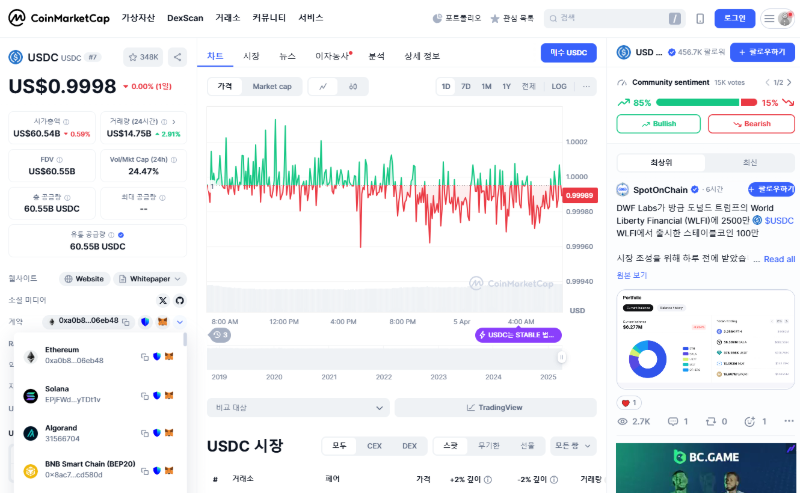The width and height of the screenshot is (800, 493).
Task: Add Solana contract to MetaMask
Action: pos(169,396)
